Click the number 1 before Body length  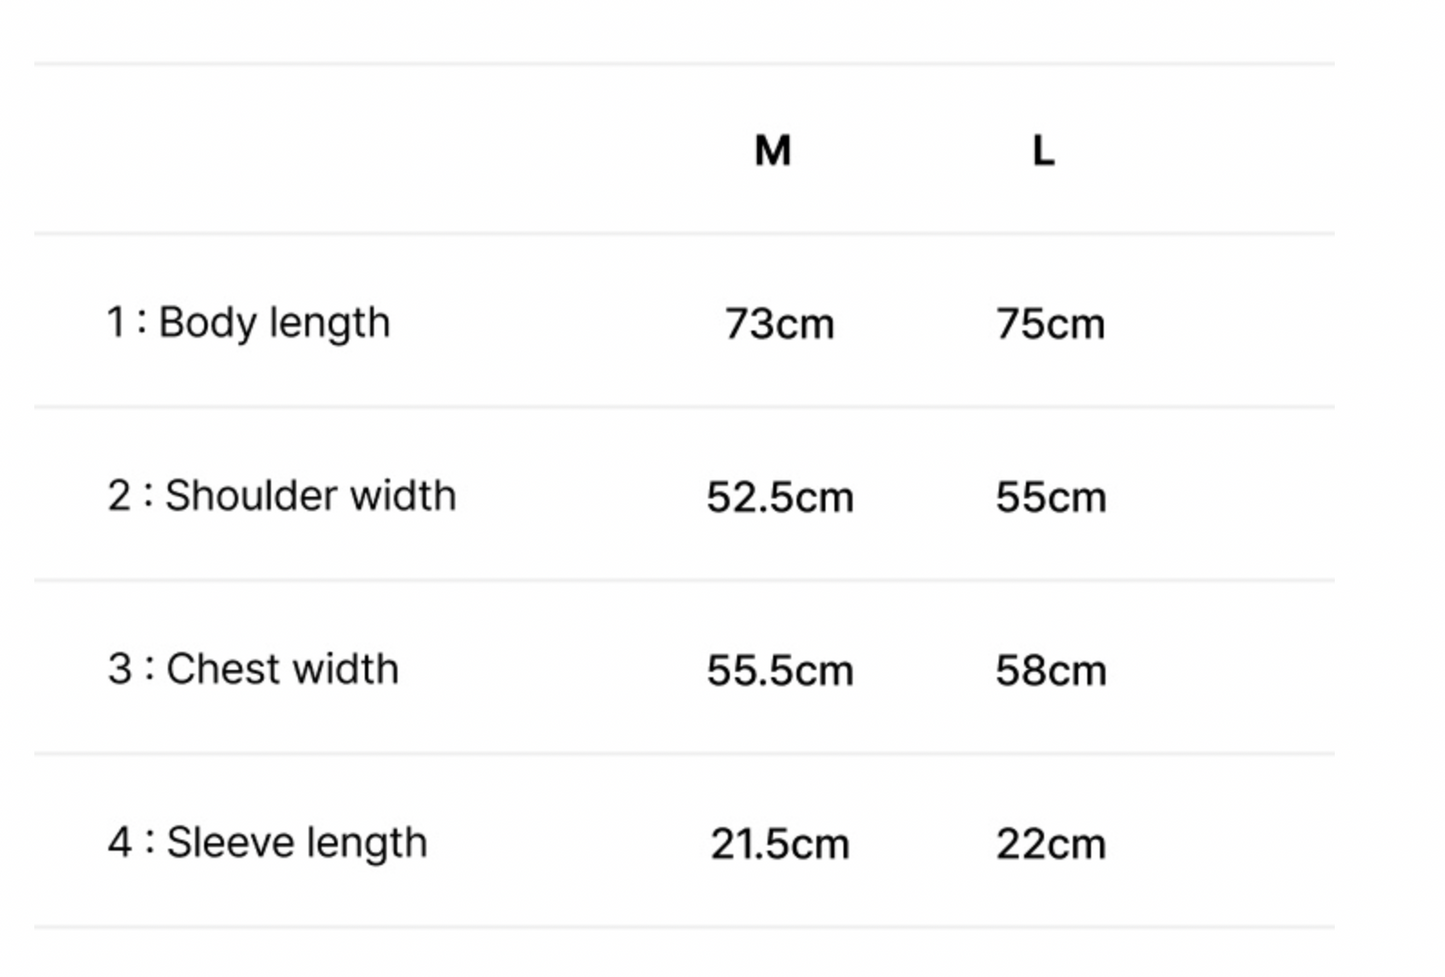117,322
